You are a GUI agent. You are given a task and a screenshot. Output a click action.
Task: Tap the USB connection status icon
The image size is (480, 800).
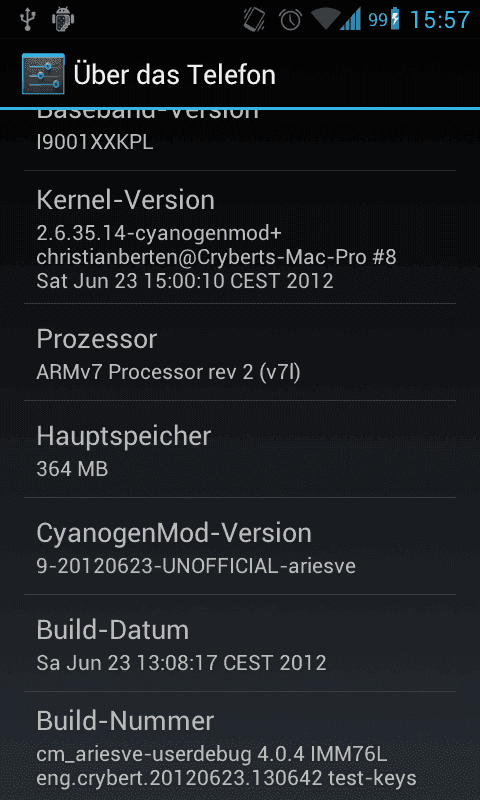pyautogui.click(x=27, y=19)
